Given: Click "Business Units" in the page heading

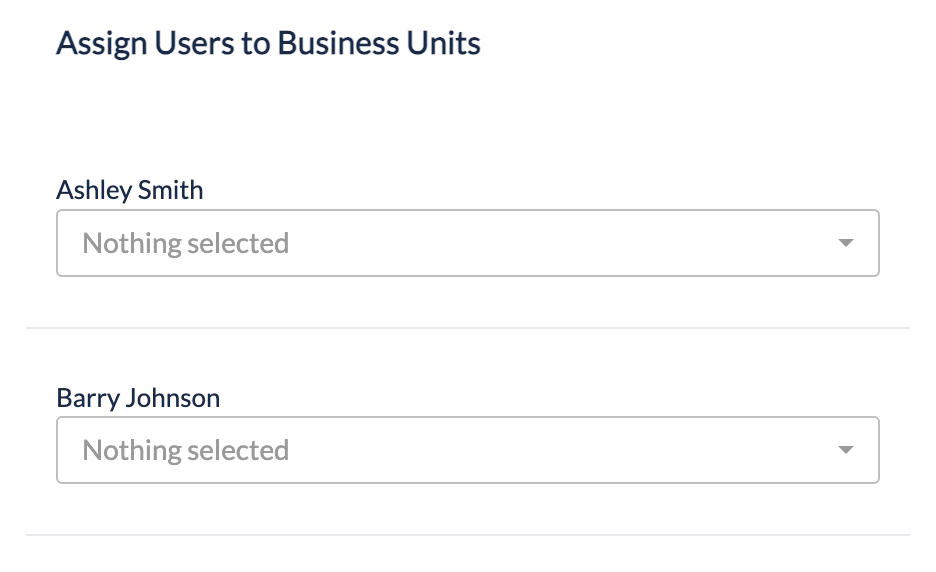Looking at the screenshot, I should point(379,44).
